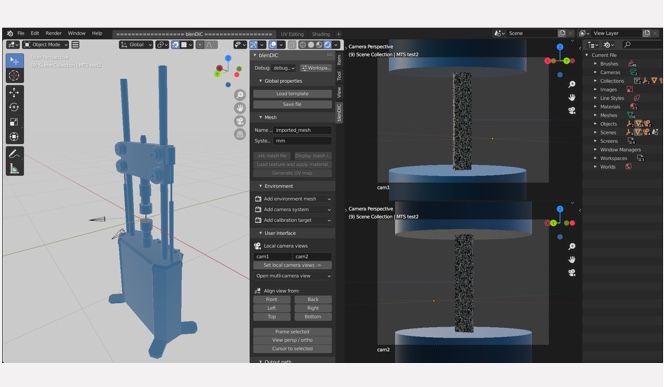Click pan hand icon in User Perspective viewport
This screenshot has height=387, width=664.
[x=240, y=108]
